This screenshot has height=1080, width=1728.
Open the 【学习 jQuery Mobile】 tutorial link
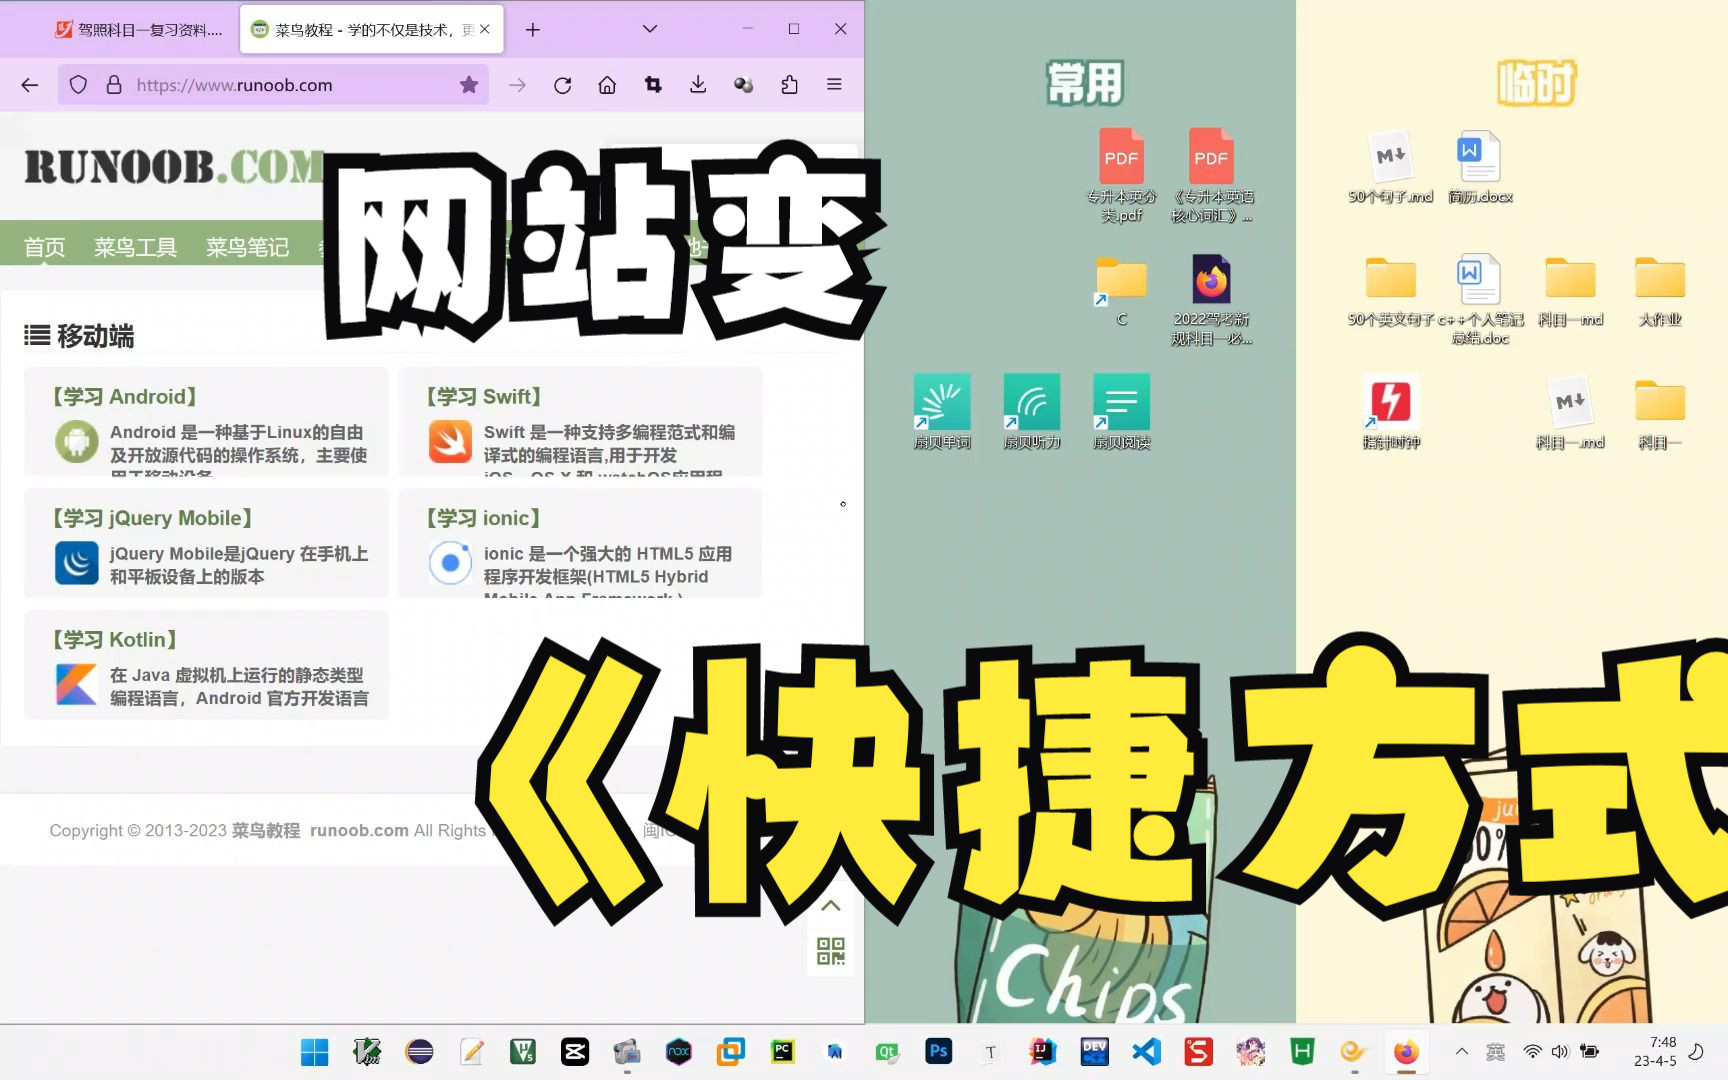pos(153,518)
